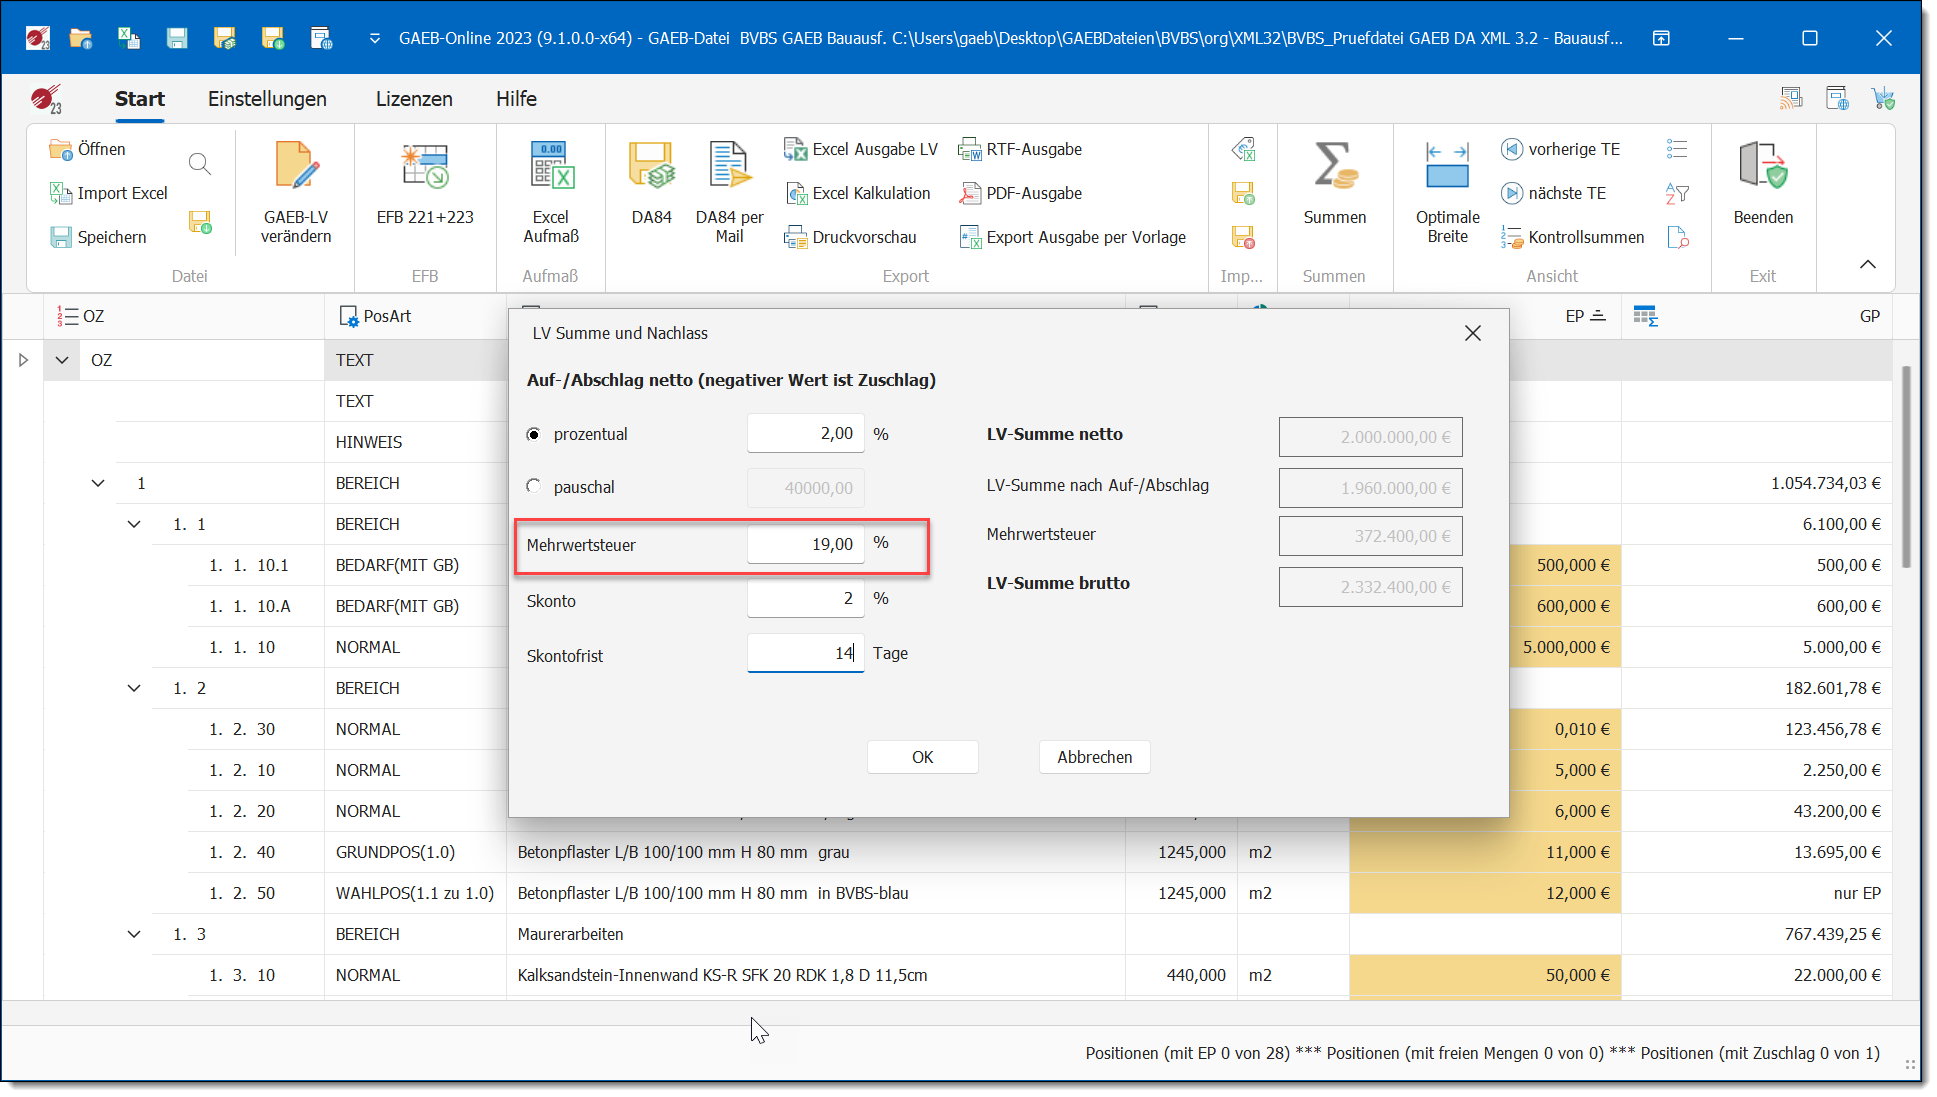Select the prozentual radio button

pyautogui.click(x=534, y=434)
